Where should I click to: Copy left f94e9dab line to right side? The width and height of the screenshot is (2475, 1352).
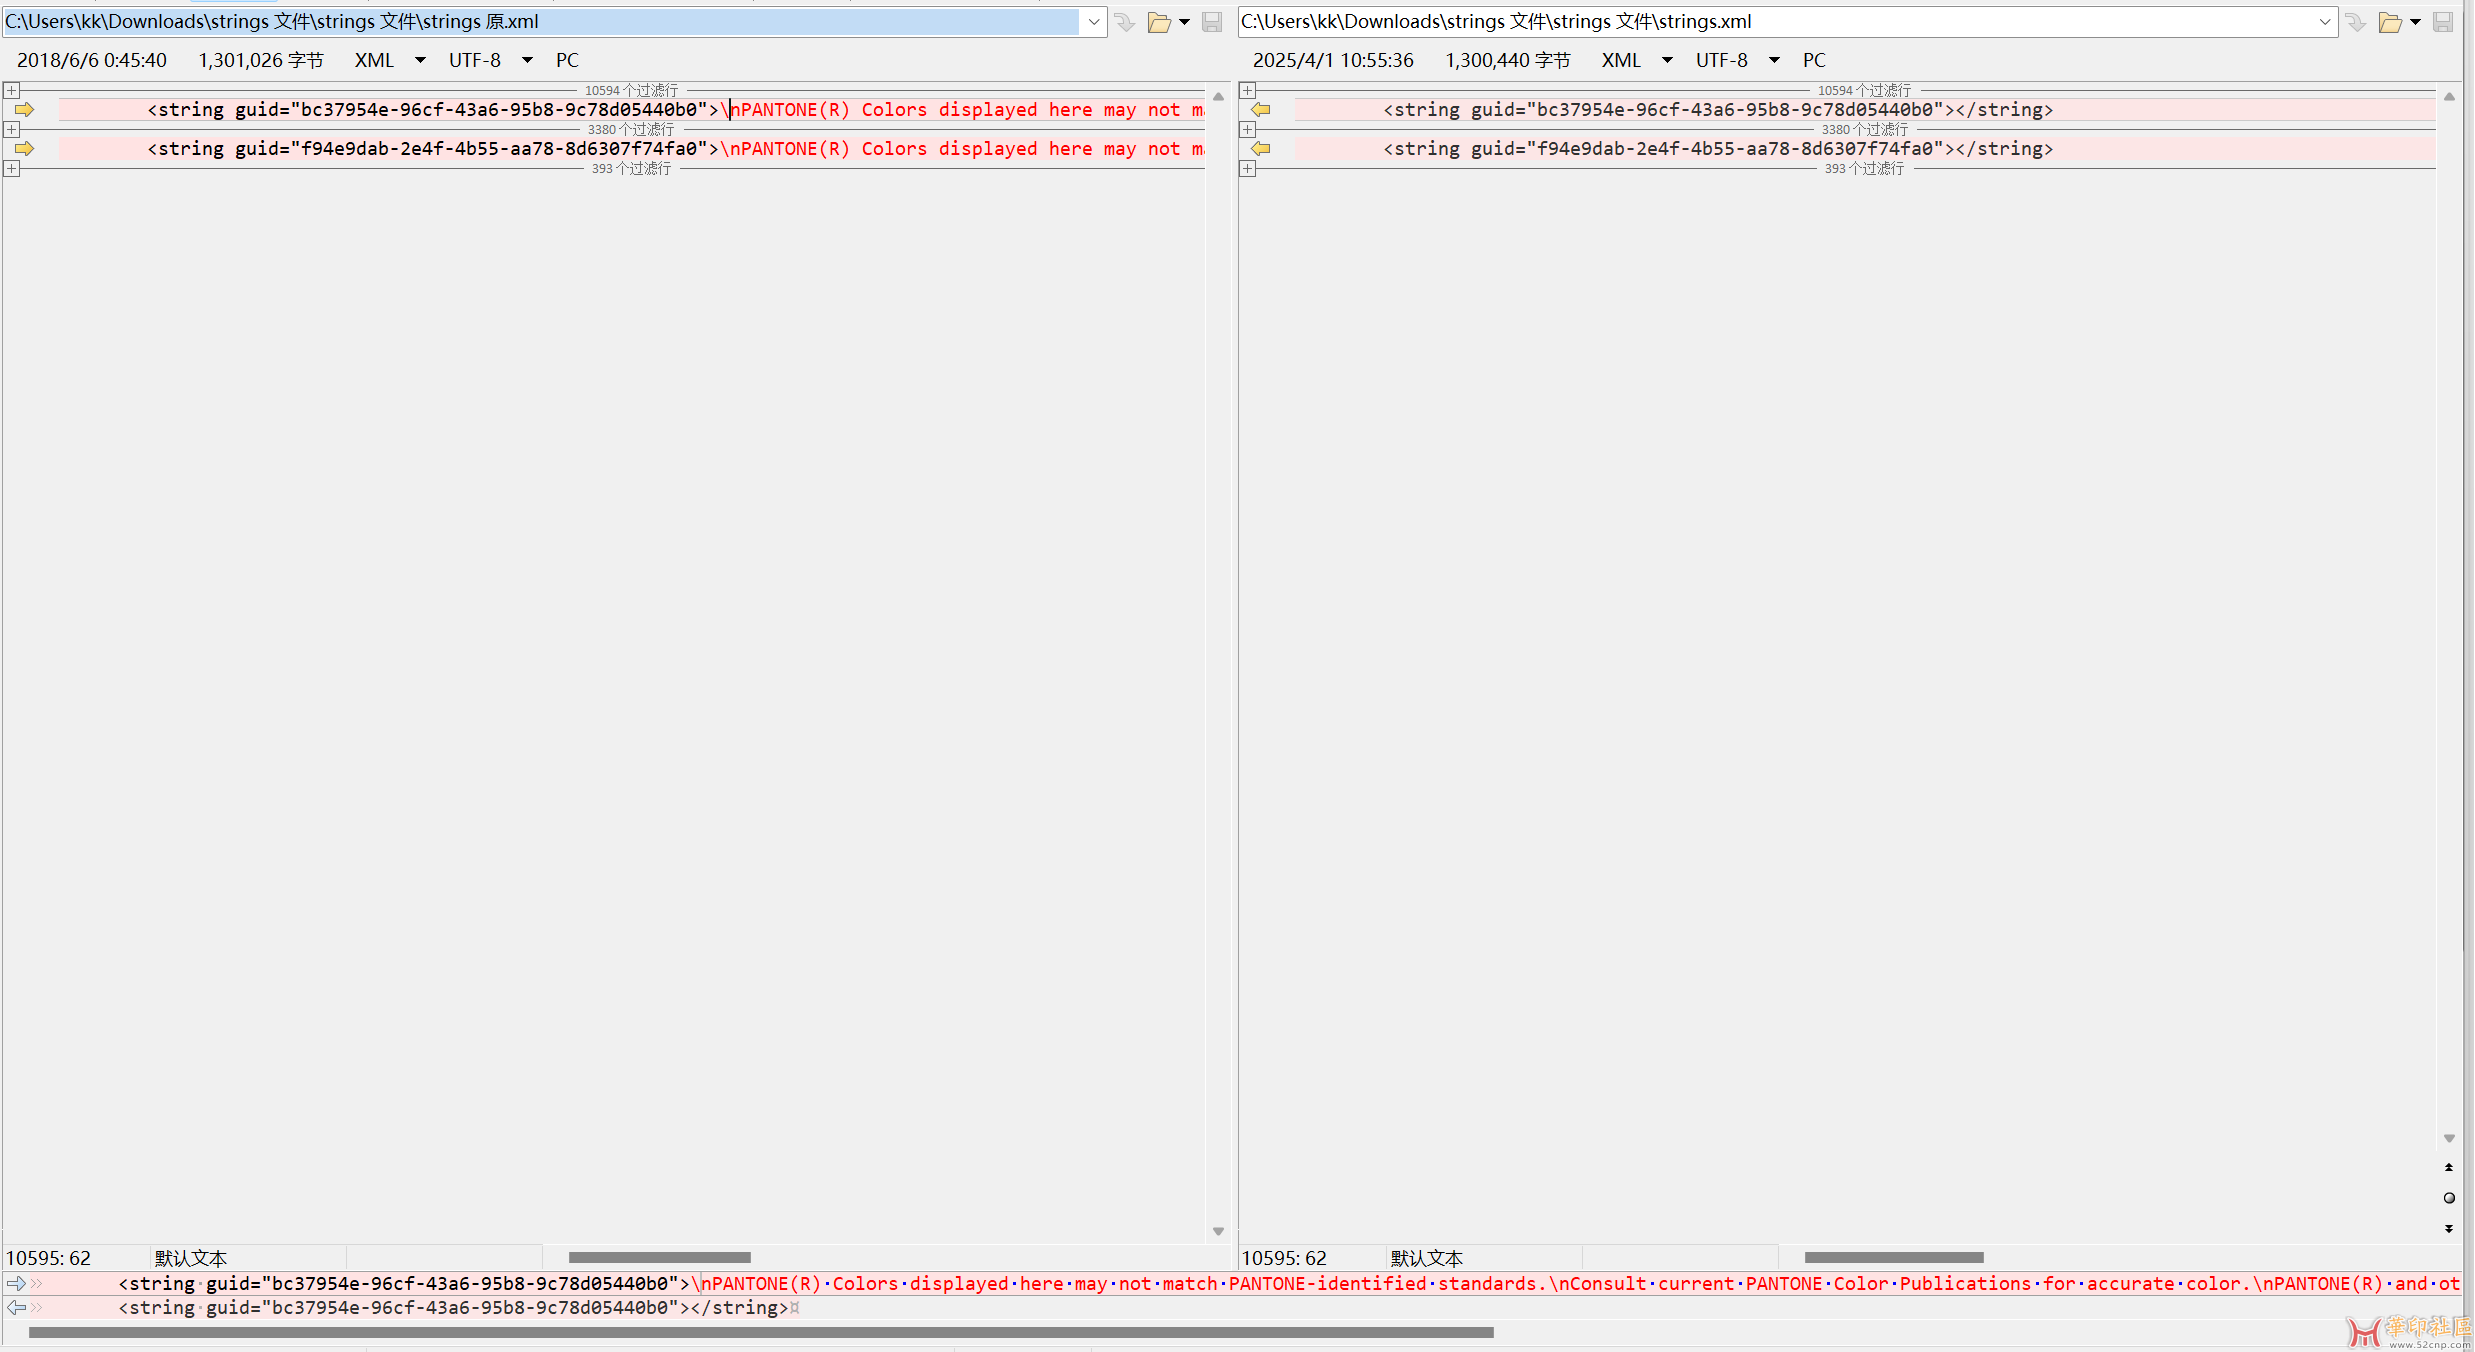tap(25, 149)
